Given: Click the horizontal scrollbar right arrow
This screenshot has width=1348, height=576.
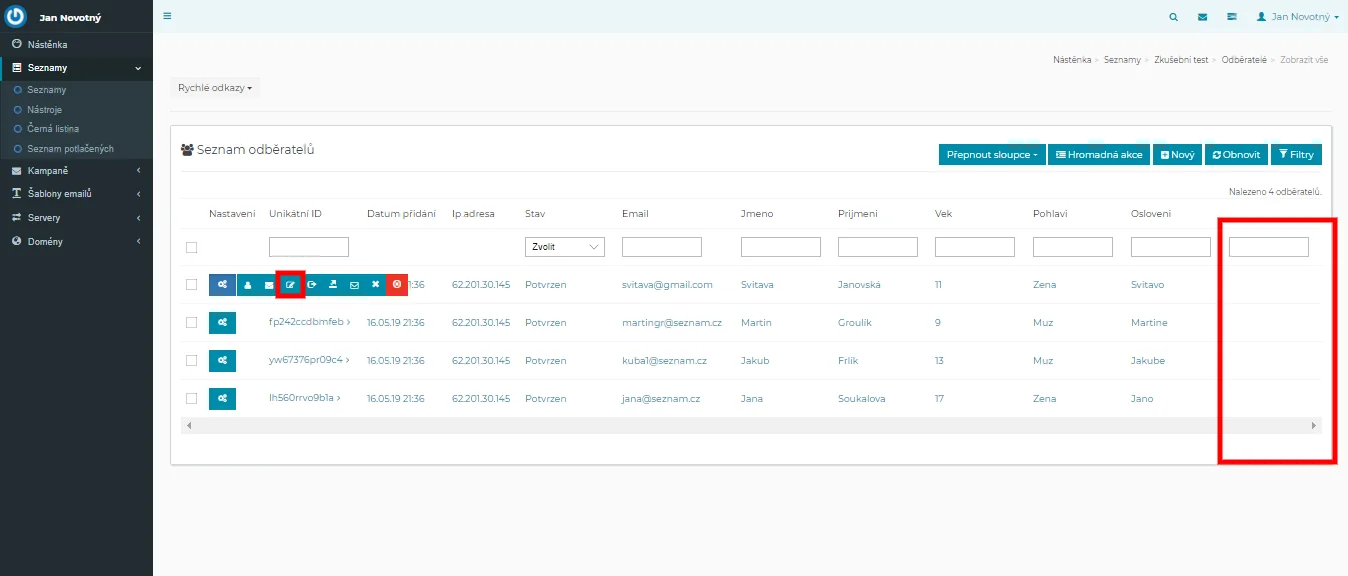Looking at the screenshot, I should coord(1314,425).
